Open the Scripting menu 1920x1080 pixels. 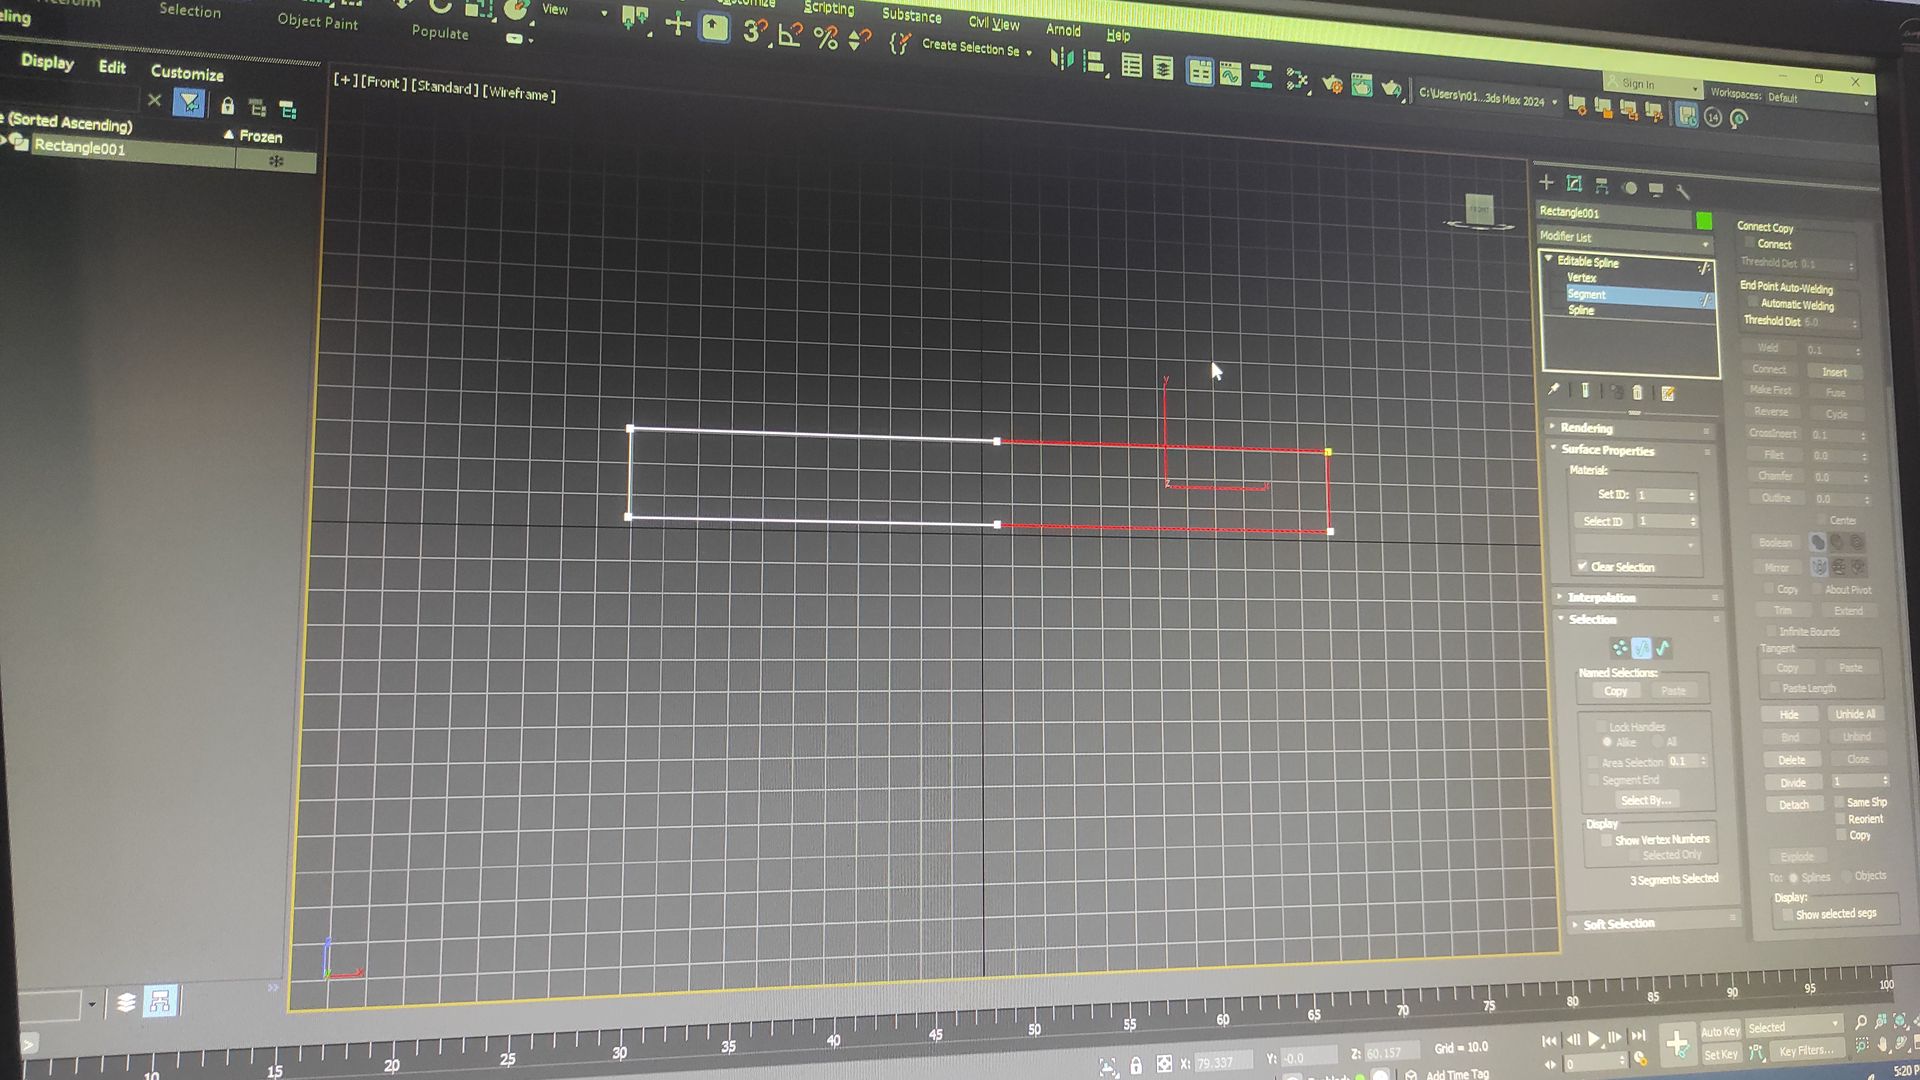click(x=829, y=8)
